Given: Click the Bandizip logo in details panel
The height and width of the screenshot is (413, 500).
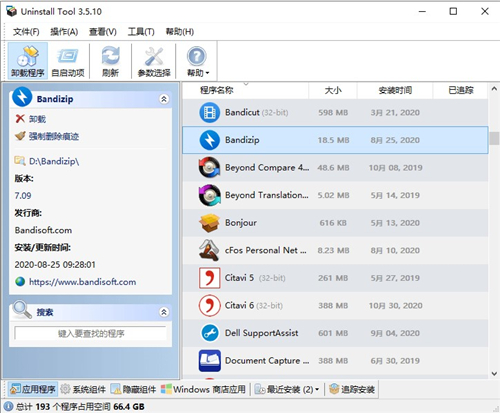Looking at the screenshot, I should point(22,97).
